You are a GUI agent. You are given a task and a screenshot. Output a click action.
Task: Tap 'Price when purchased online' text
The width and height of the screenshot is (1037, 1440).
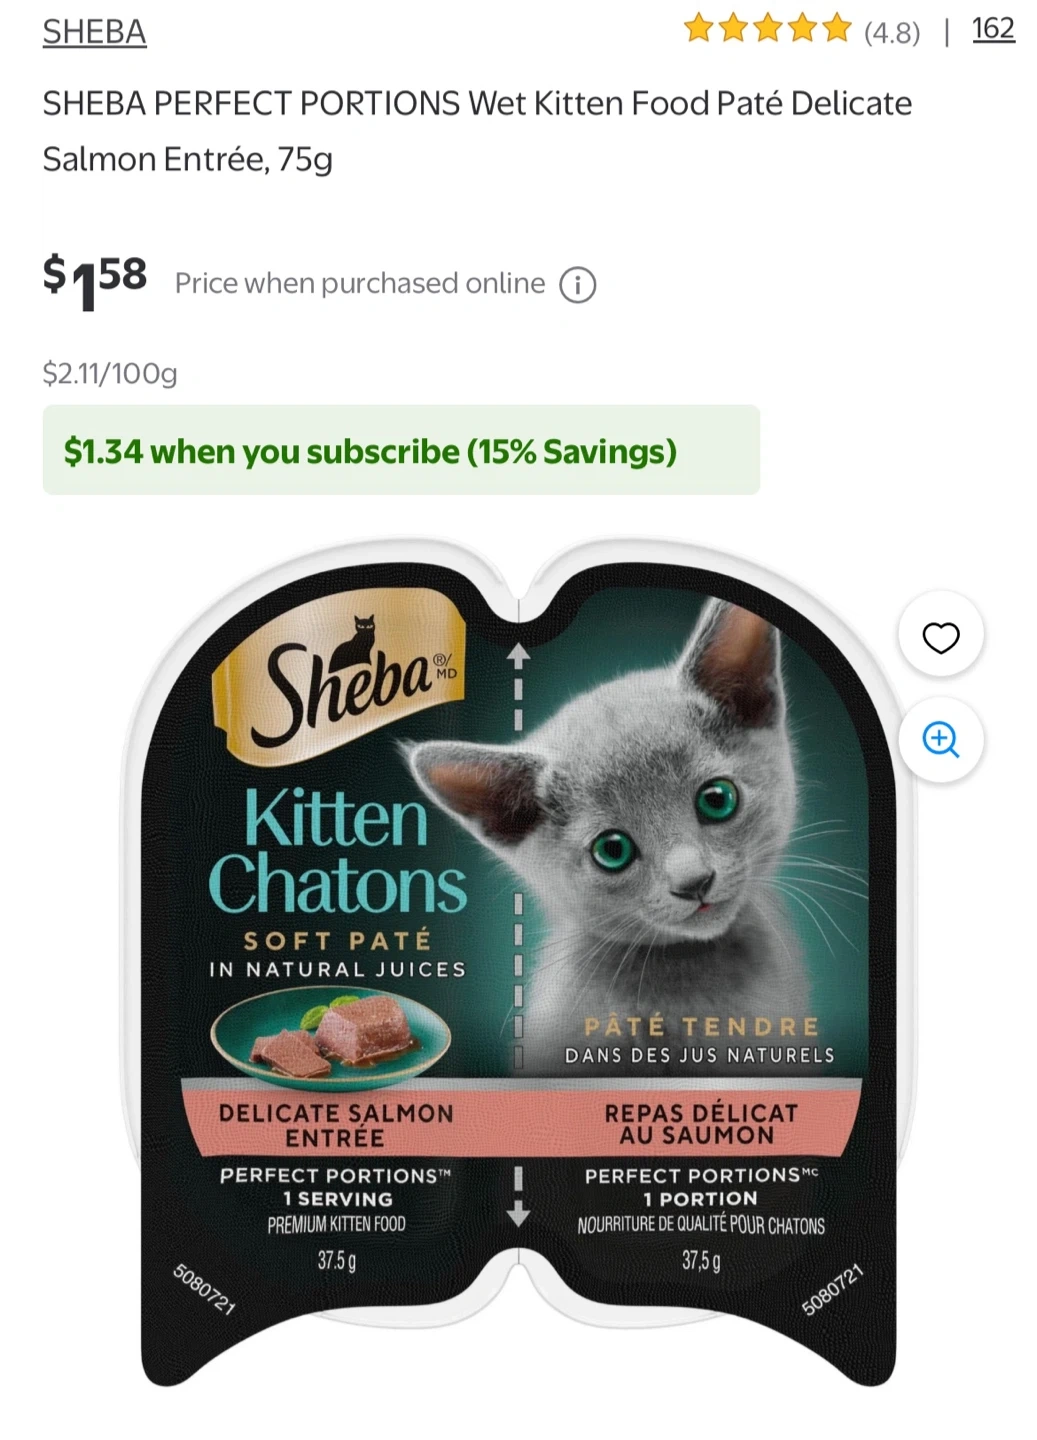pos(360,284)
